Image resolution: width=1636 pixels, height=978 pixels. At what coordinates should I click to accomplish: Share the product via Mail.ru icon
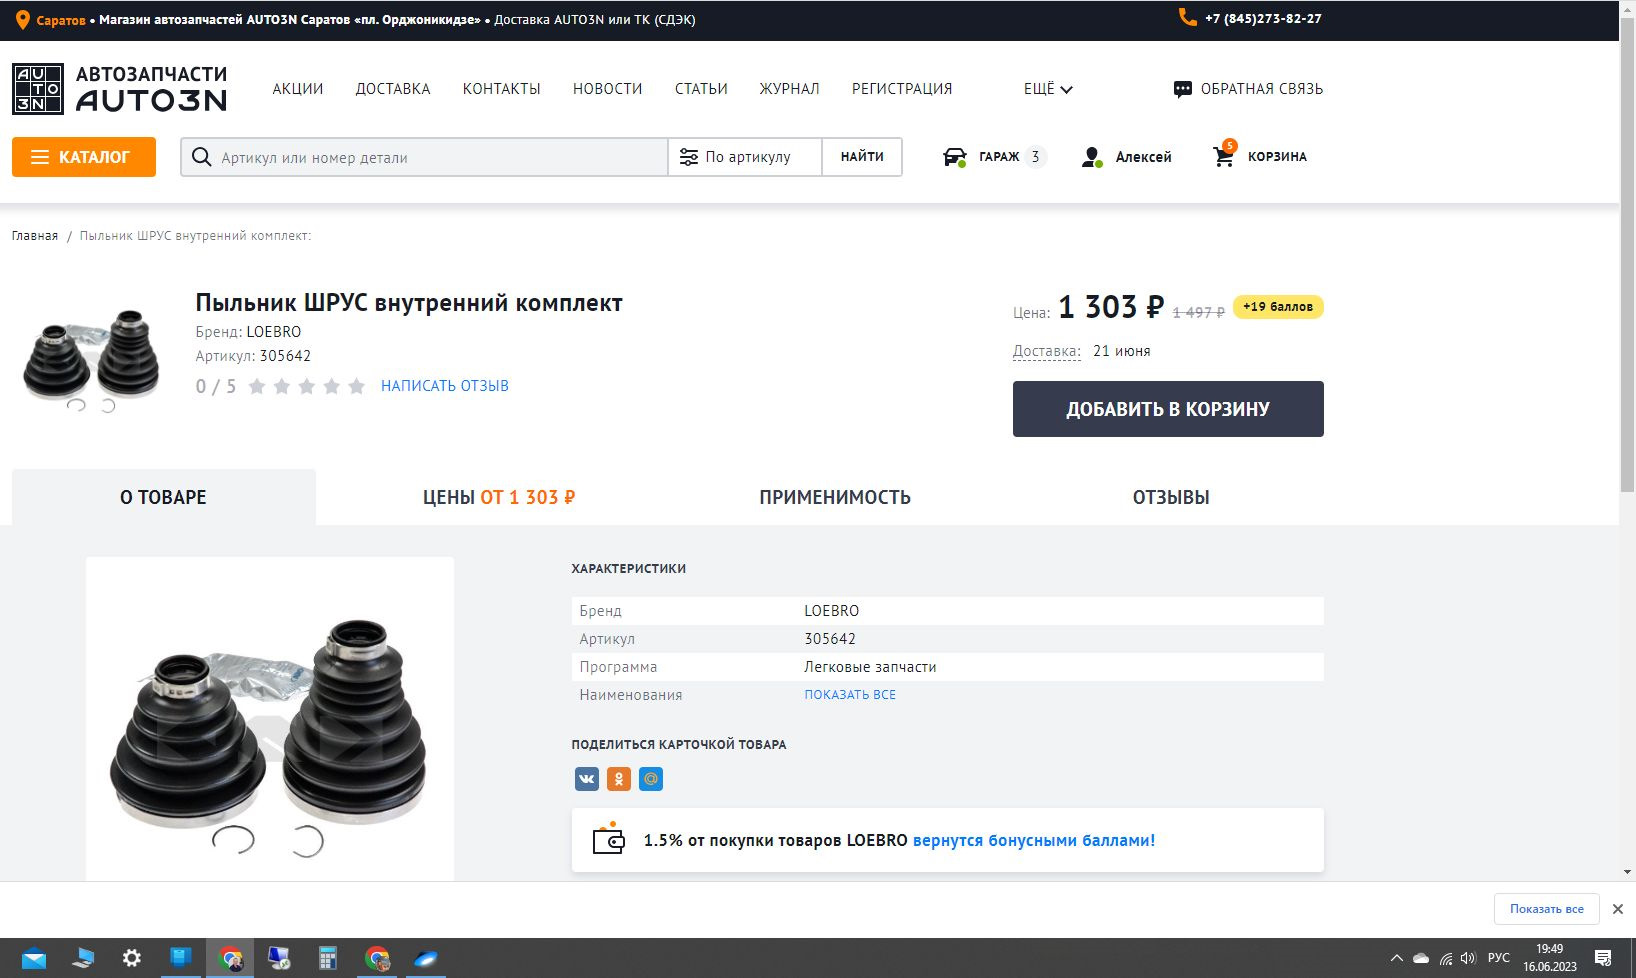tap(651, 779)
